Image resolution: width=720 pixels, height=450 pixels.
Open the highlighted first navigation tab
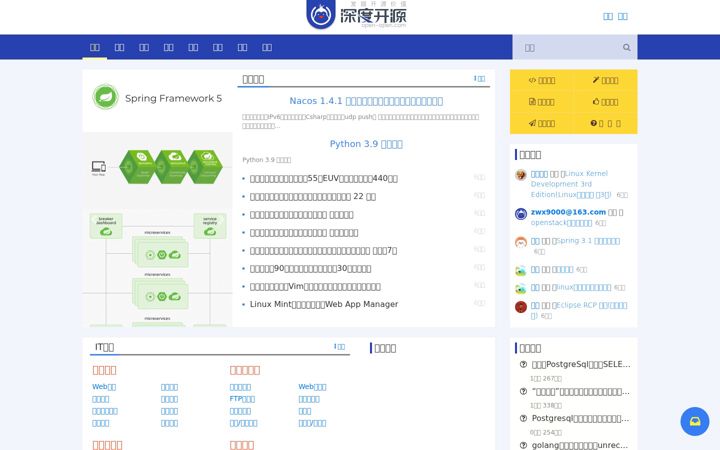click(95, 47)
